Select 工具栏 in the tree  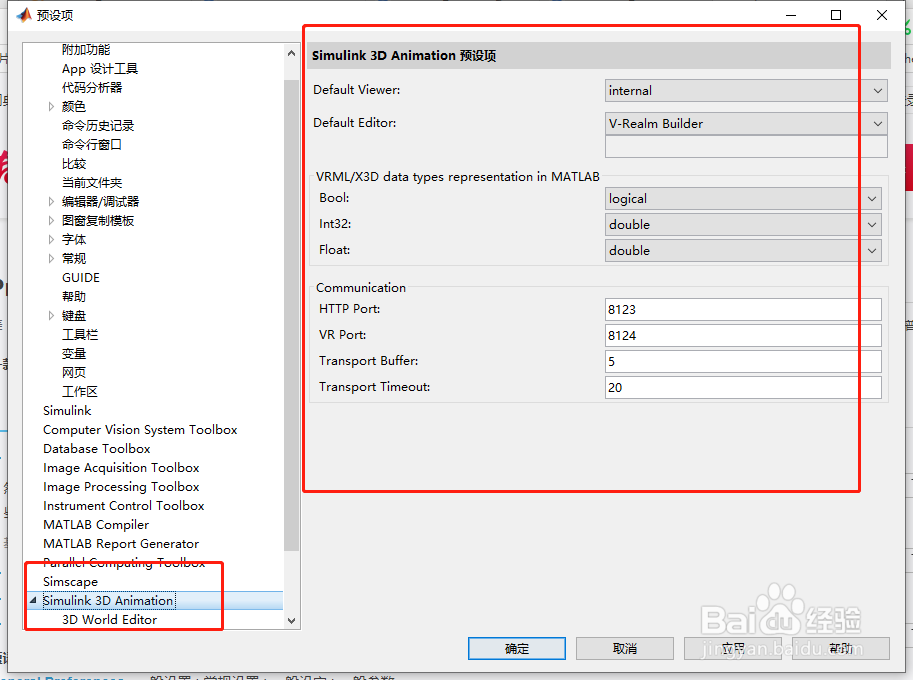tap(80, 335)
